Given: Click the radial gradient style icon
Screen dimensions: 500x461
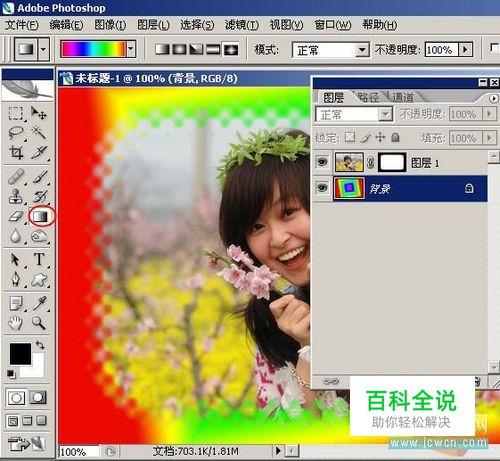Looking at the screenshot, I should (x=180, y=50).
